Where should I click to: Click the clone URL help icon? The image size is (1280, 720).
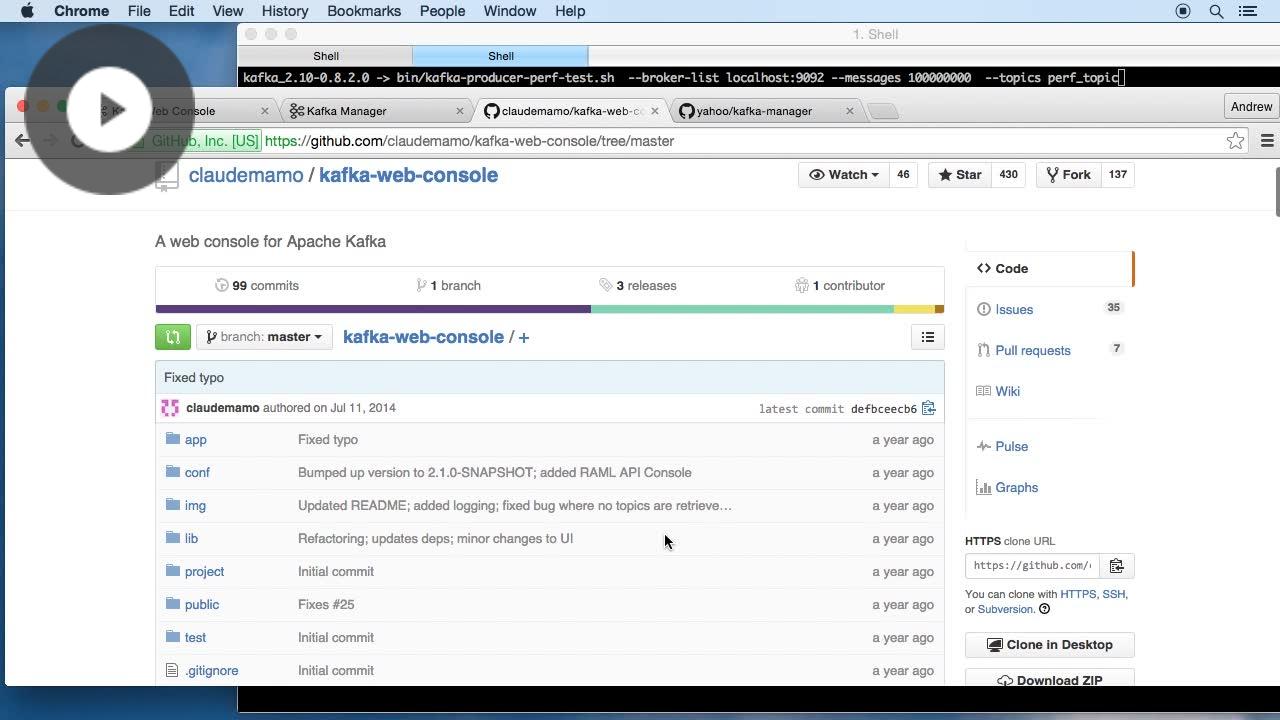[1045, 609]
